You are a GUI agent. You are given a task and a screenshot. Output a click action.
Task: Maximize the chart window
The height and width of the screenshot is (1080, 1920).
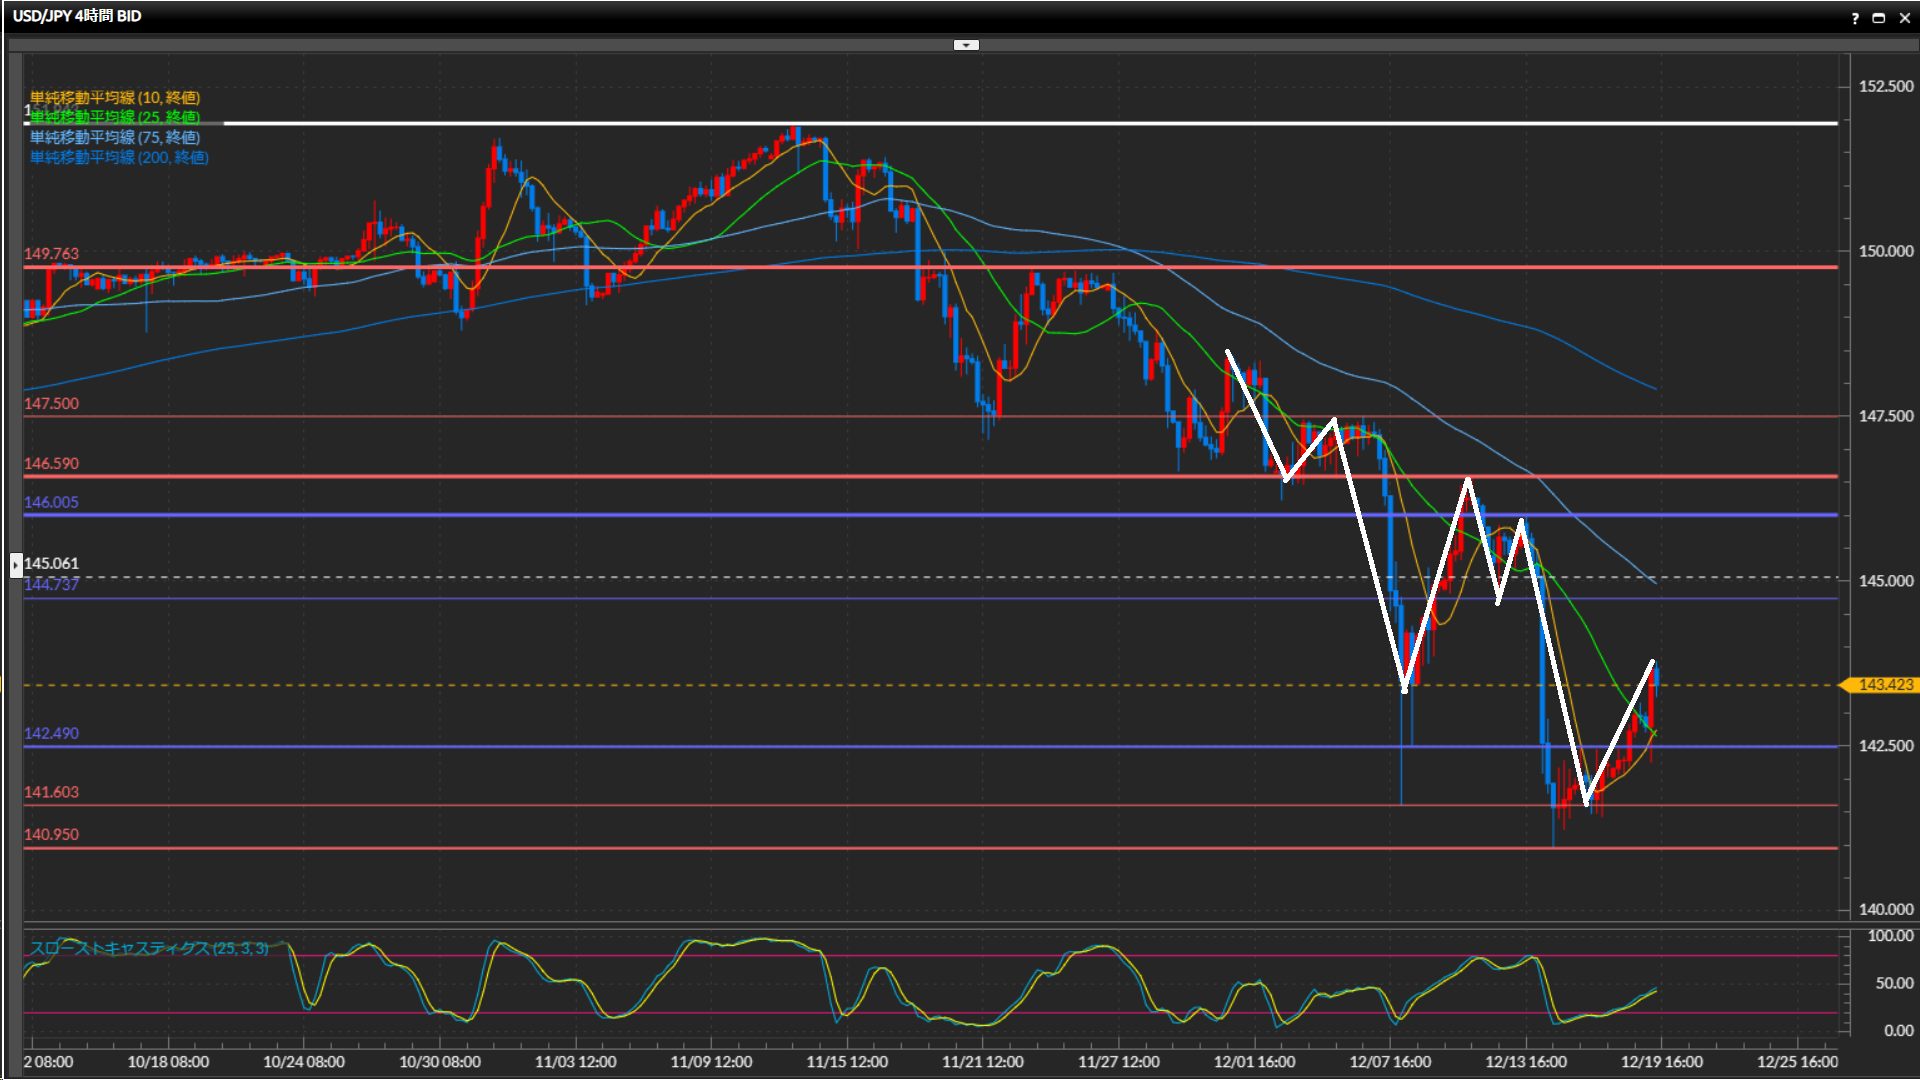[1878, 18]
